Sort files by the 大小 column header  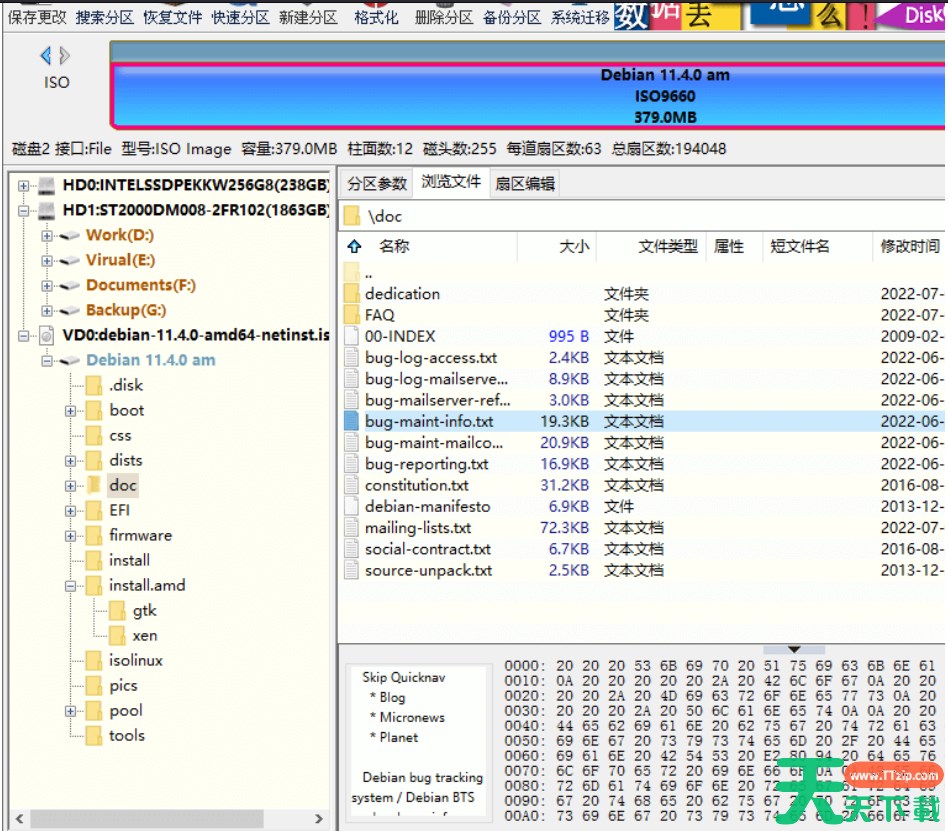(573, 246)
